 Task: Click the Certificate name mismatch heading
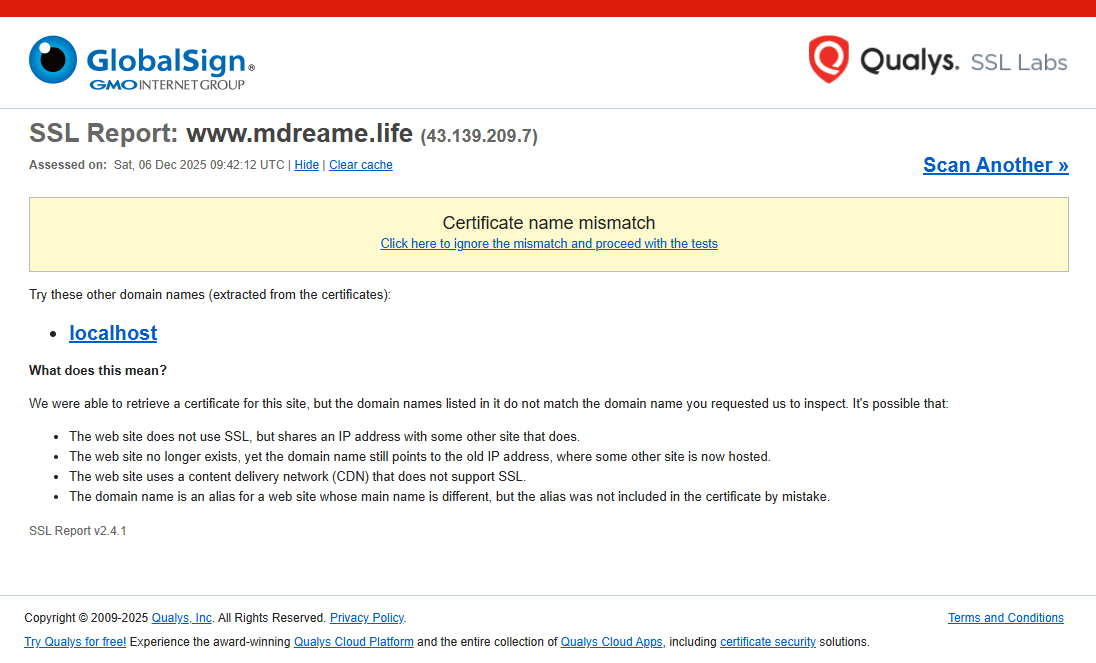click(x=549, y=223)
